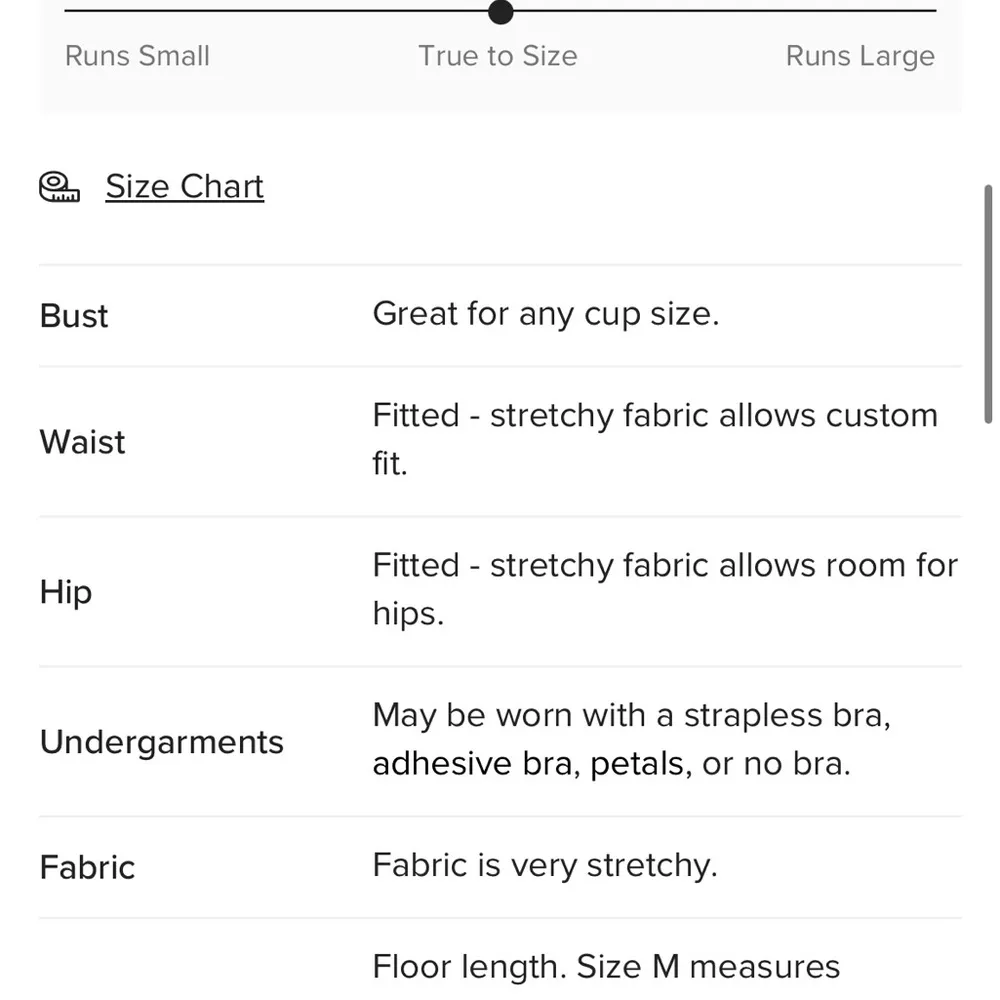Click the 'Floor length. Size M measures' text
The height and width of the screenshot is (1000, 1000).
(606, 967)
